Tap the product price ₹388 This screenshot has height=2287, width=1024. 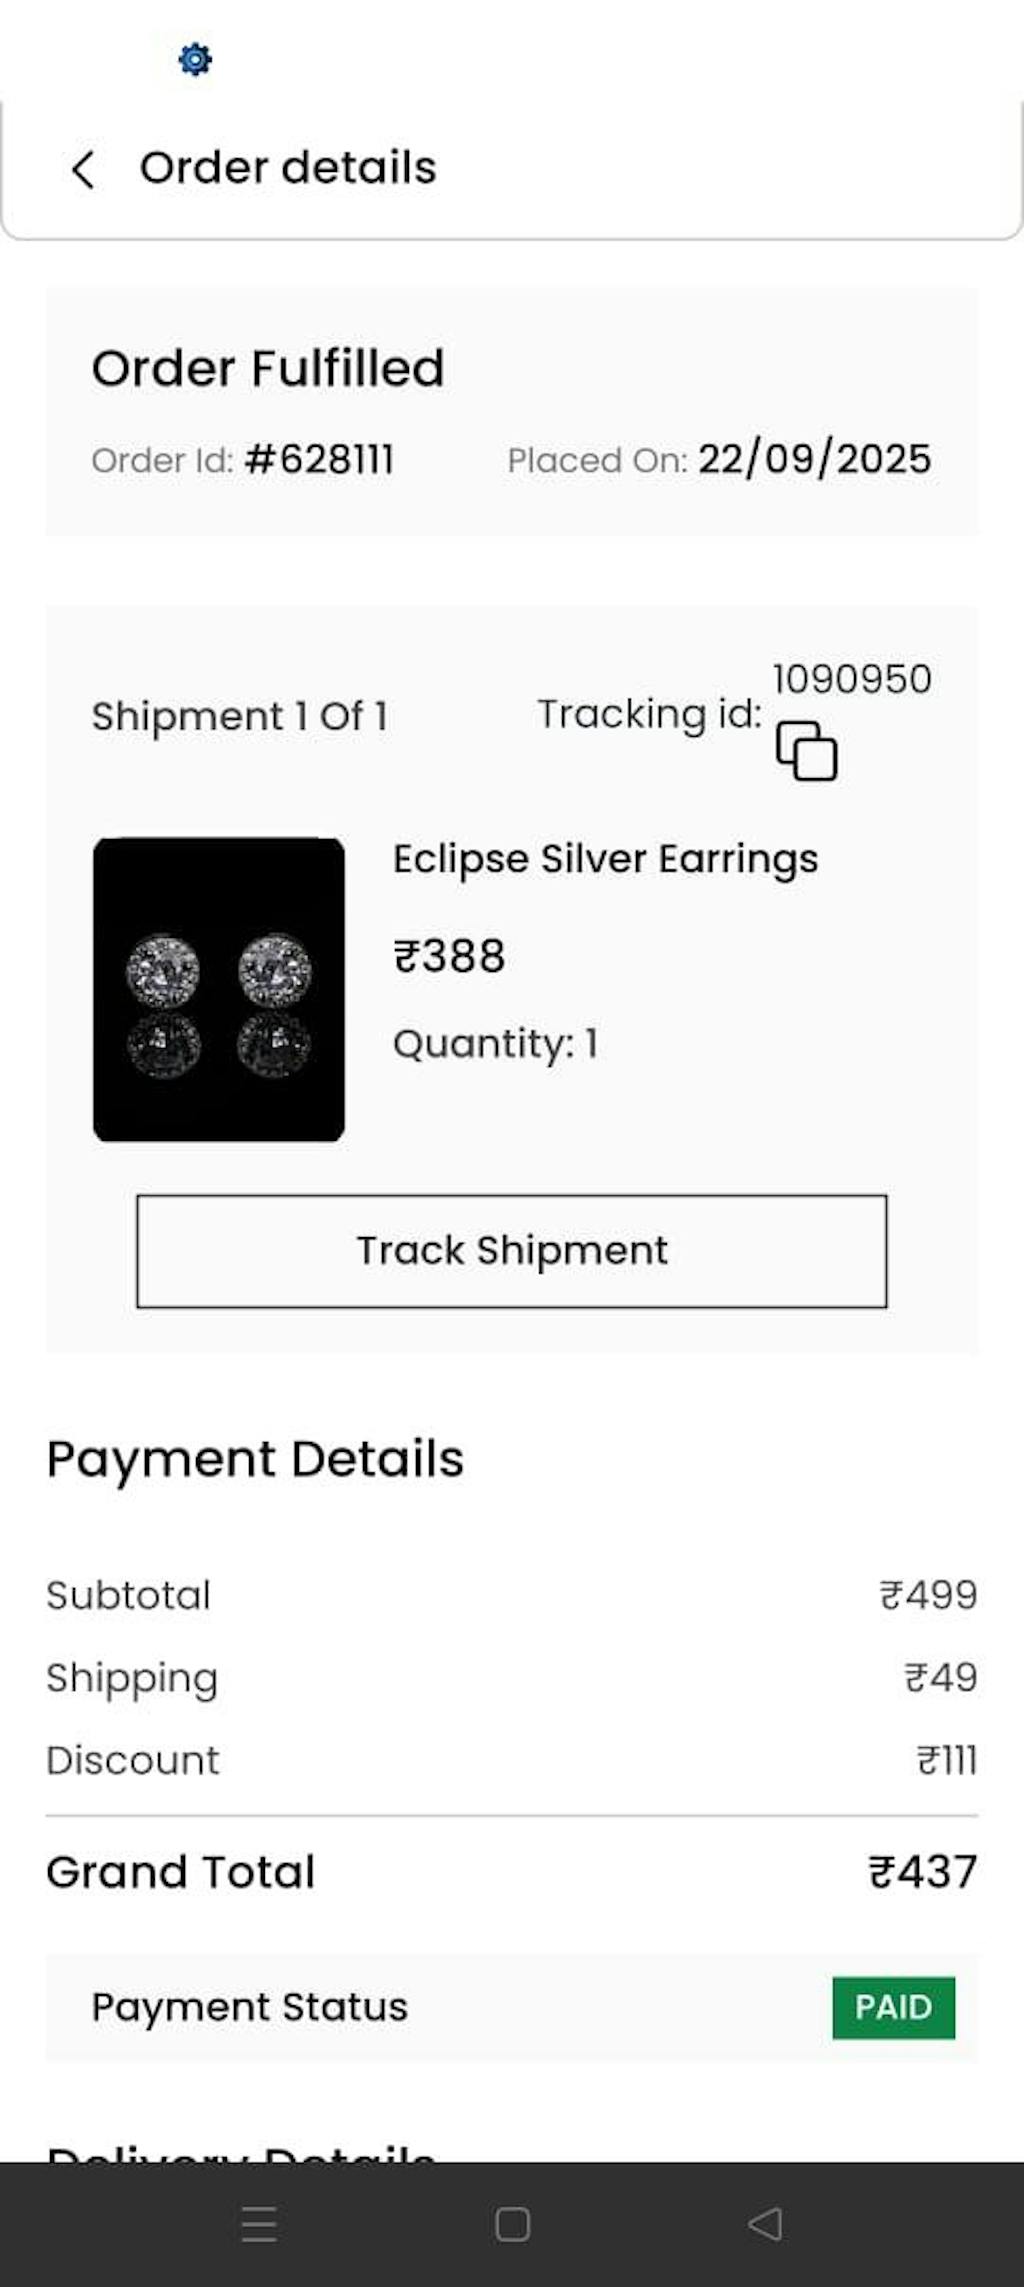449,956
